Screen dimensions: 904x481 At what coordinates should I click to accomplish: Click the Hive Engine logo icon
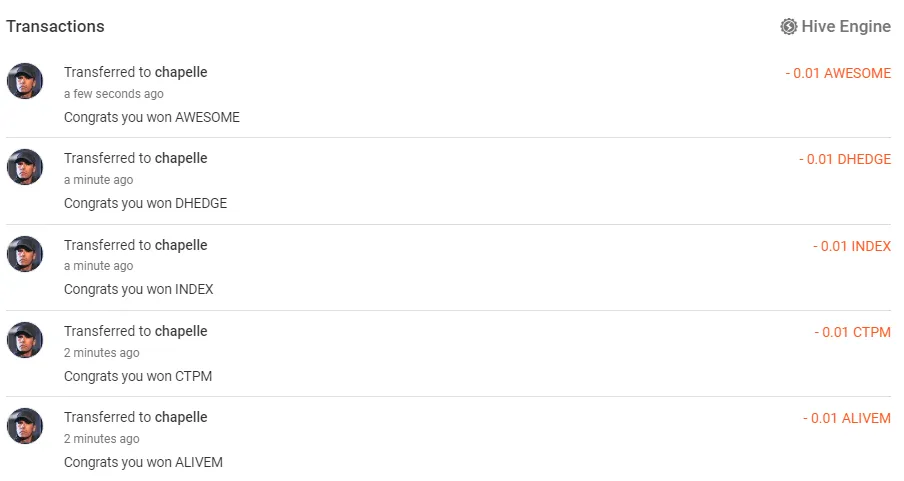pyautogui.click(x=788, y=27)
